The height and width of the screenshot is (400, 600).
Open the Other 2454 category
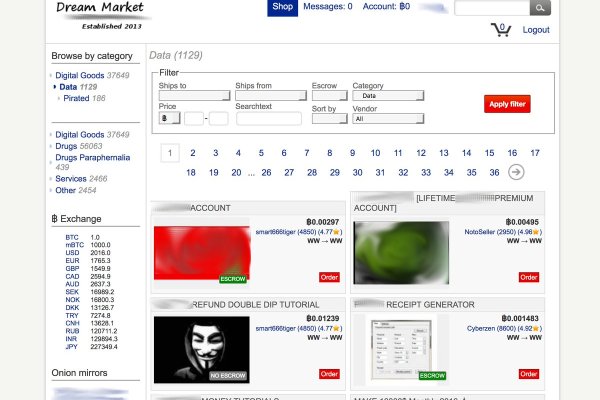pyautogui.click(x=75, y=190)
